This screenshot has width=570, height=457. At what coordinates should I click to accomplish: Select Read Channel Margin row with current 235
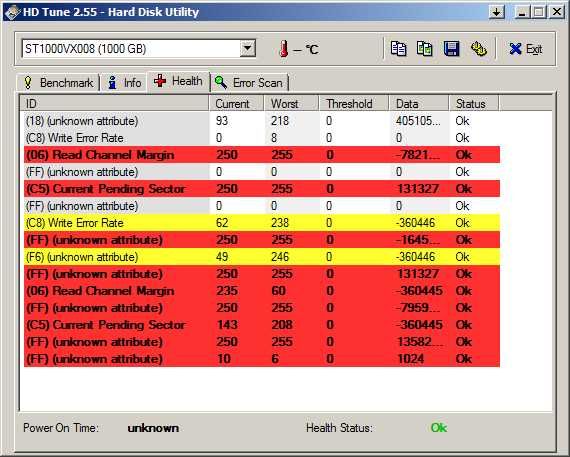click(x=262, y=291)
